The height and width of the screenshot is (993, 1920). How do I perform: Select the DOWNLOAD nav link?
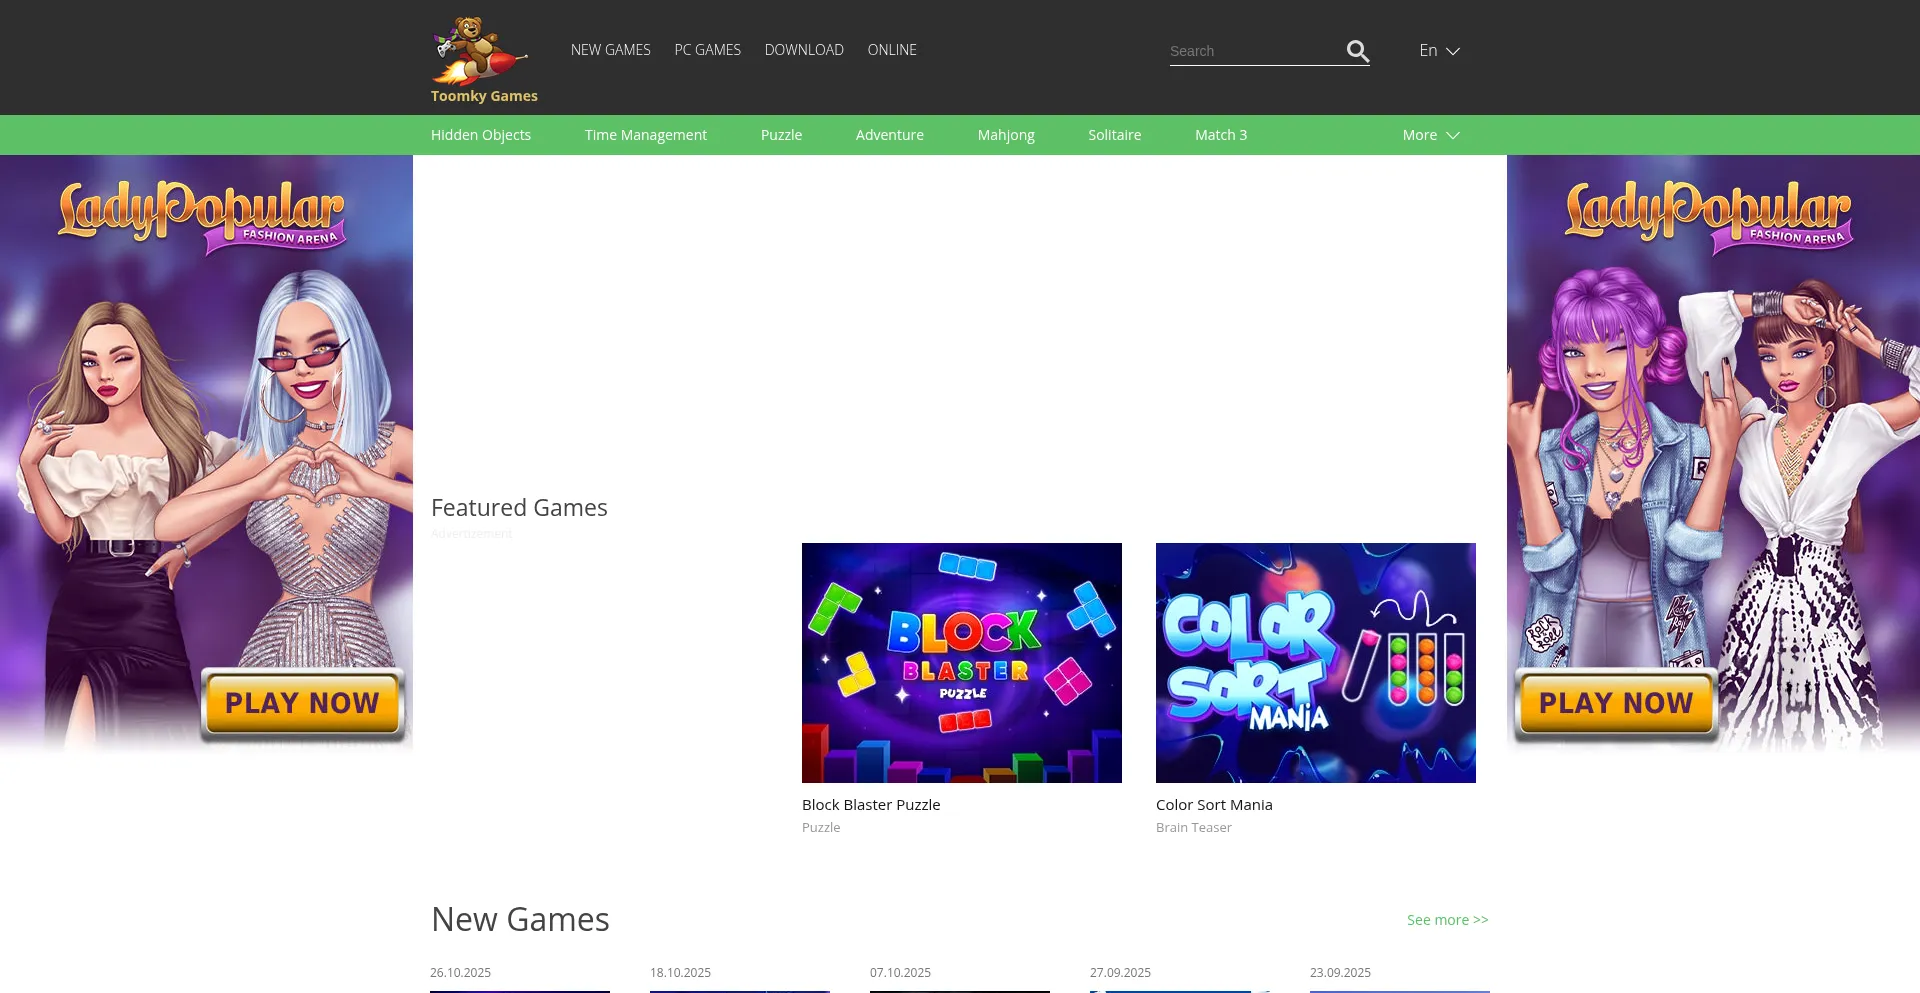click(x=804, y=50)
